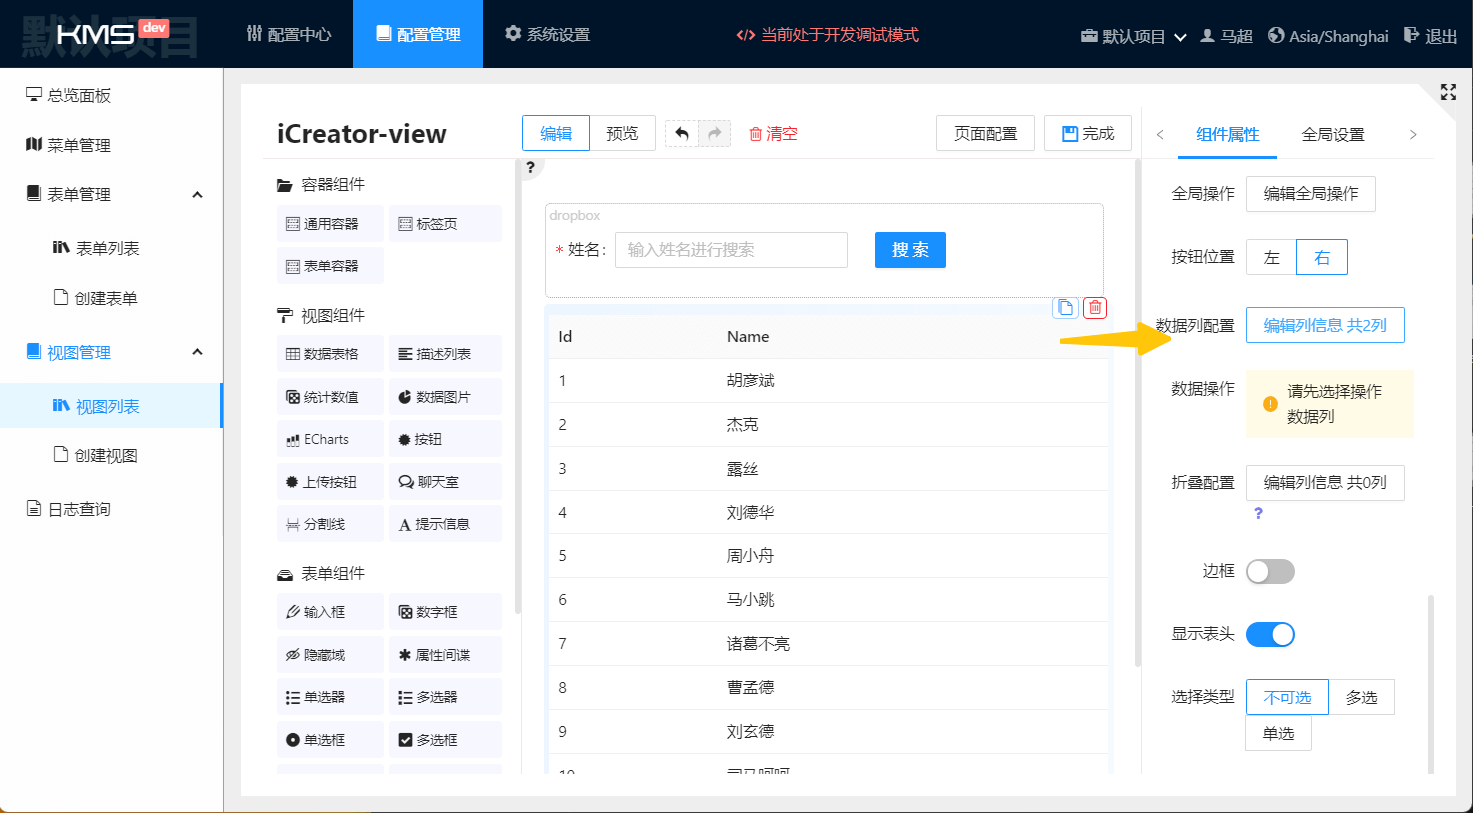Viewport: 1473px width, 813px height.
Task: Click the 姓名 search input field
Action: pos(730,250)
